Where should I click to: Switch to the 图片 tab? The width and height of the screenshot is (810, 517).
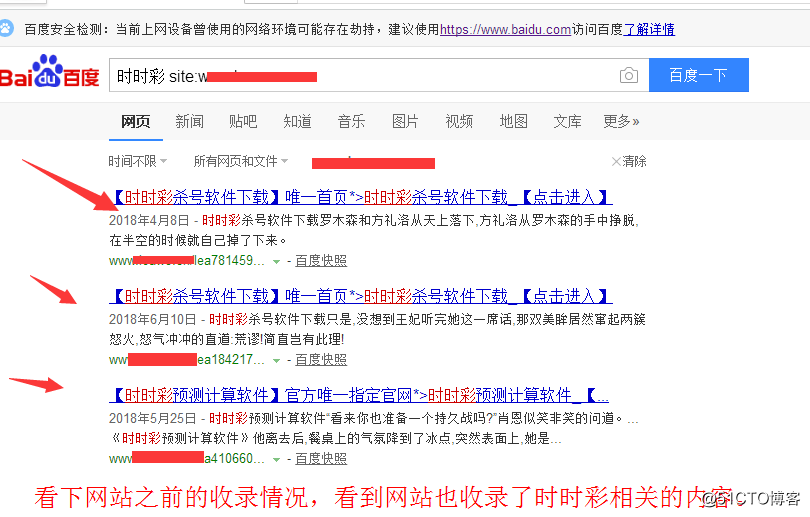405,121
